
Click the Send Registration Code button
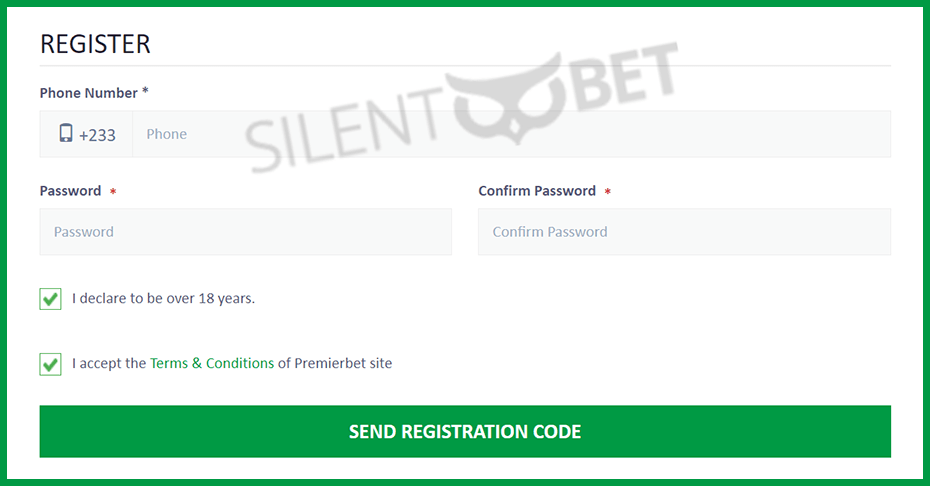[x=465, y=431]
